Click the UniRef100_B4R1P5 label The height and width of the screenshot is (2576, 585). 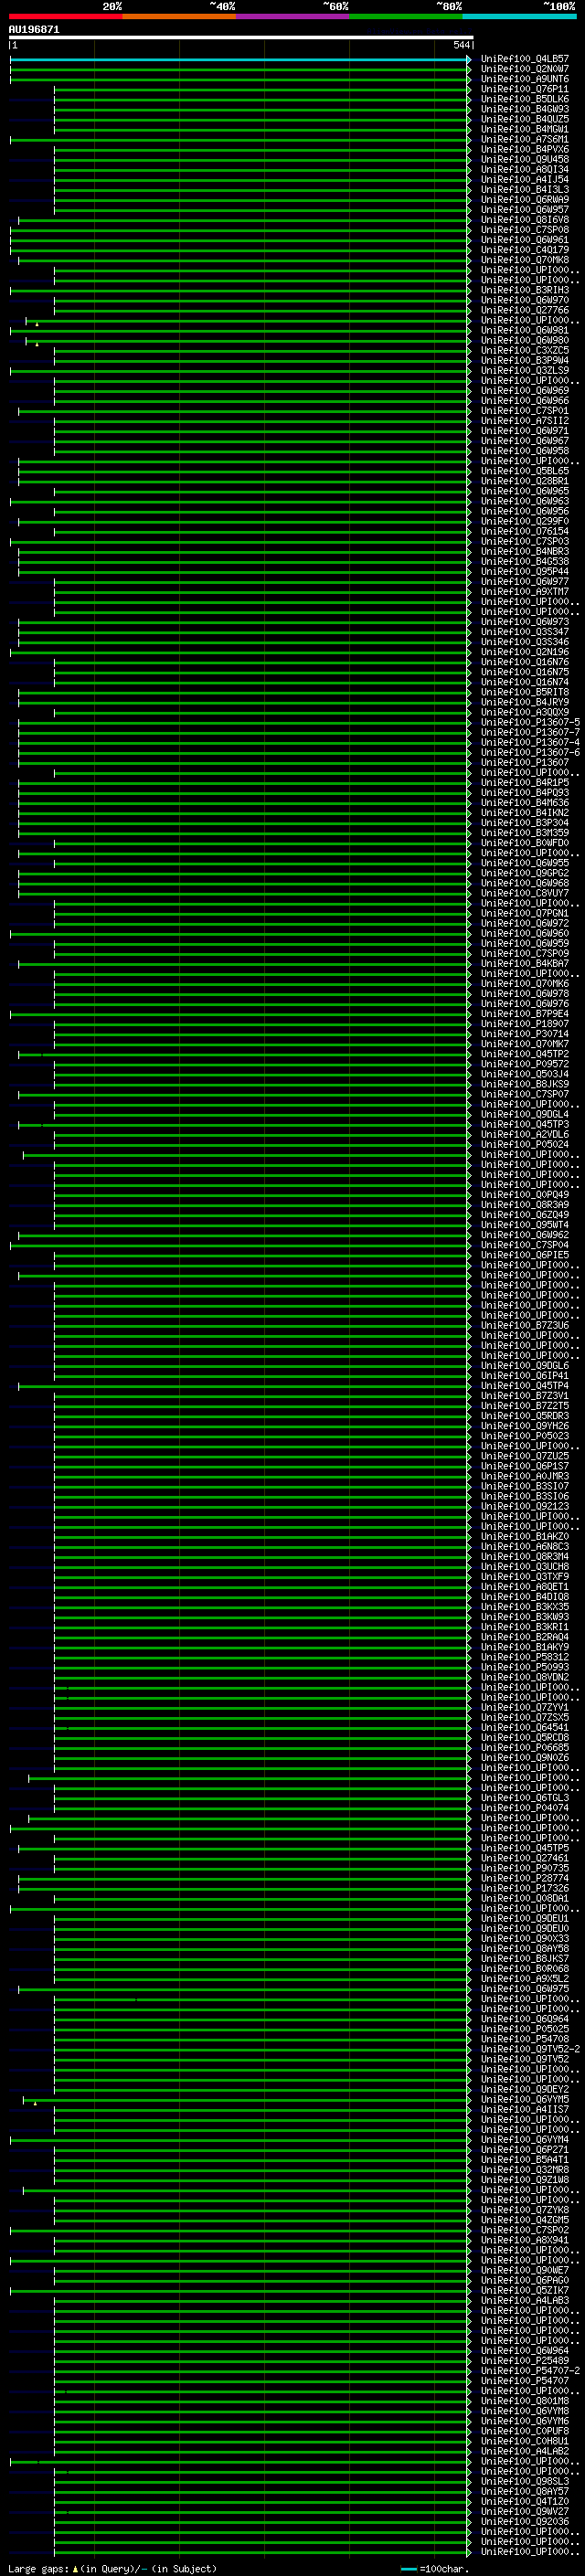pyautogui.click(x=525, y=782)
